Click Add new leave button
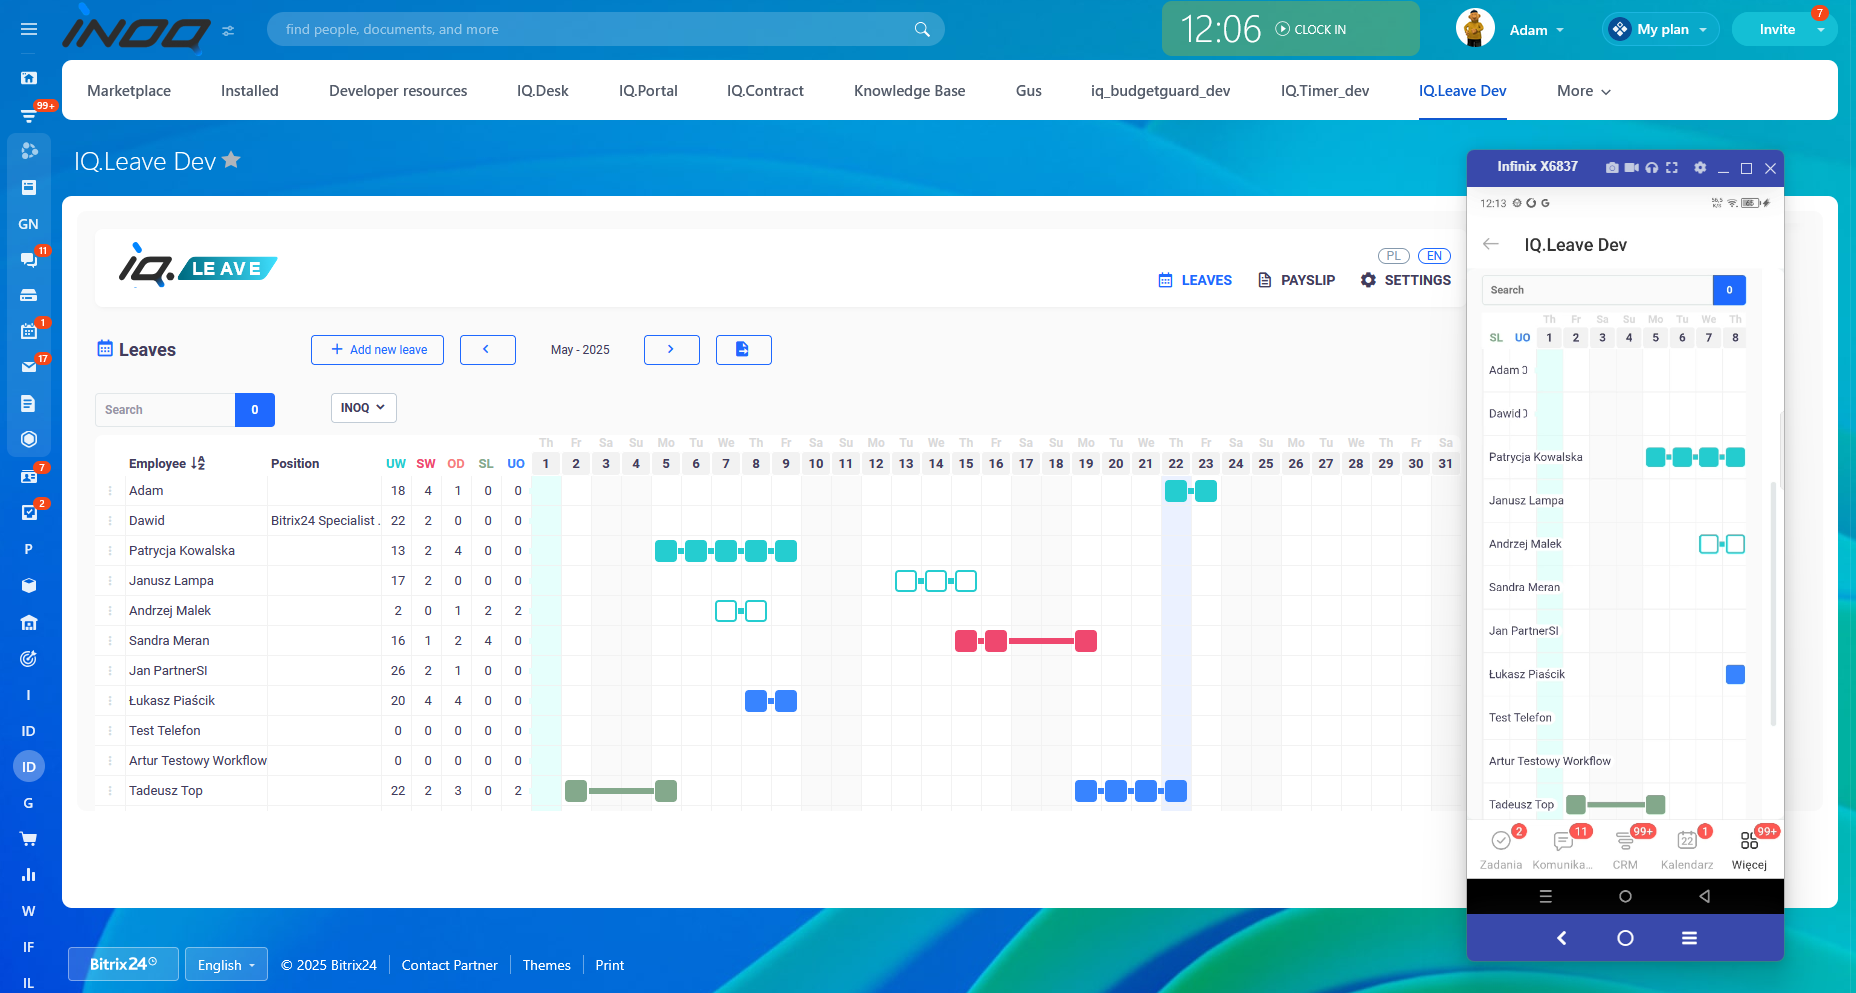 tap(377, 350)
